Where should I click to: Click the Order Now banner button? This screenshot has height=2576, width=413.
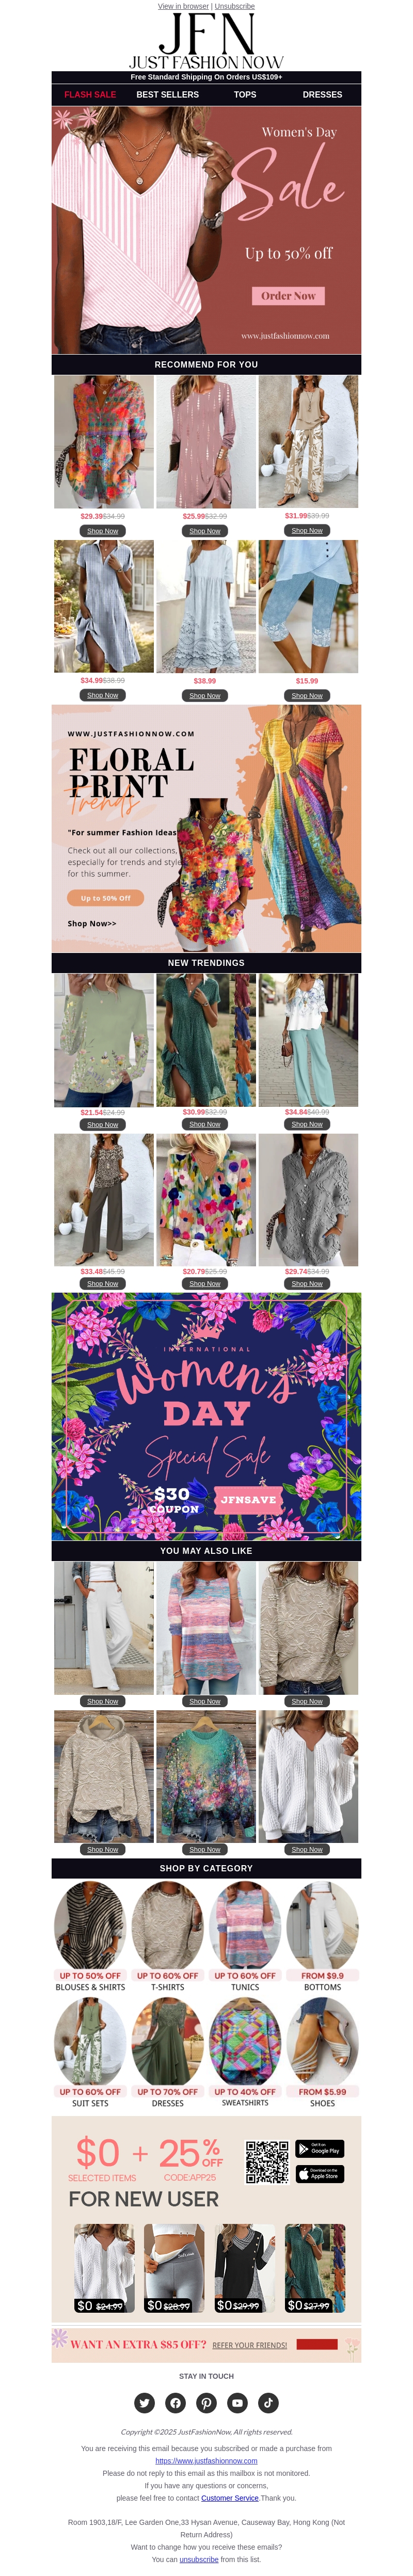[x=288, y=295]
